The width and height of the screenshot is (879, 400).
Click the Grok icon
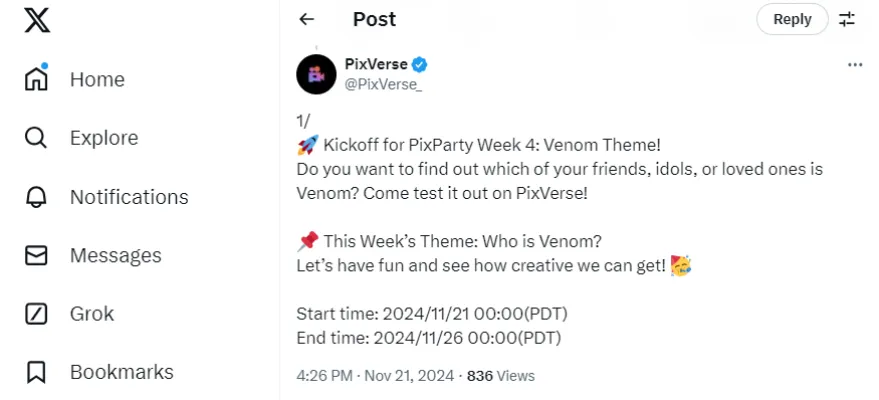[x=36, y=314]
